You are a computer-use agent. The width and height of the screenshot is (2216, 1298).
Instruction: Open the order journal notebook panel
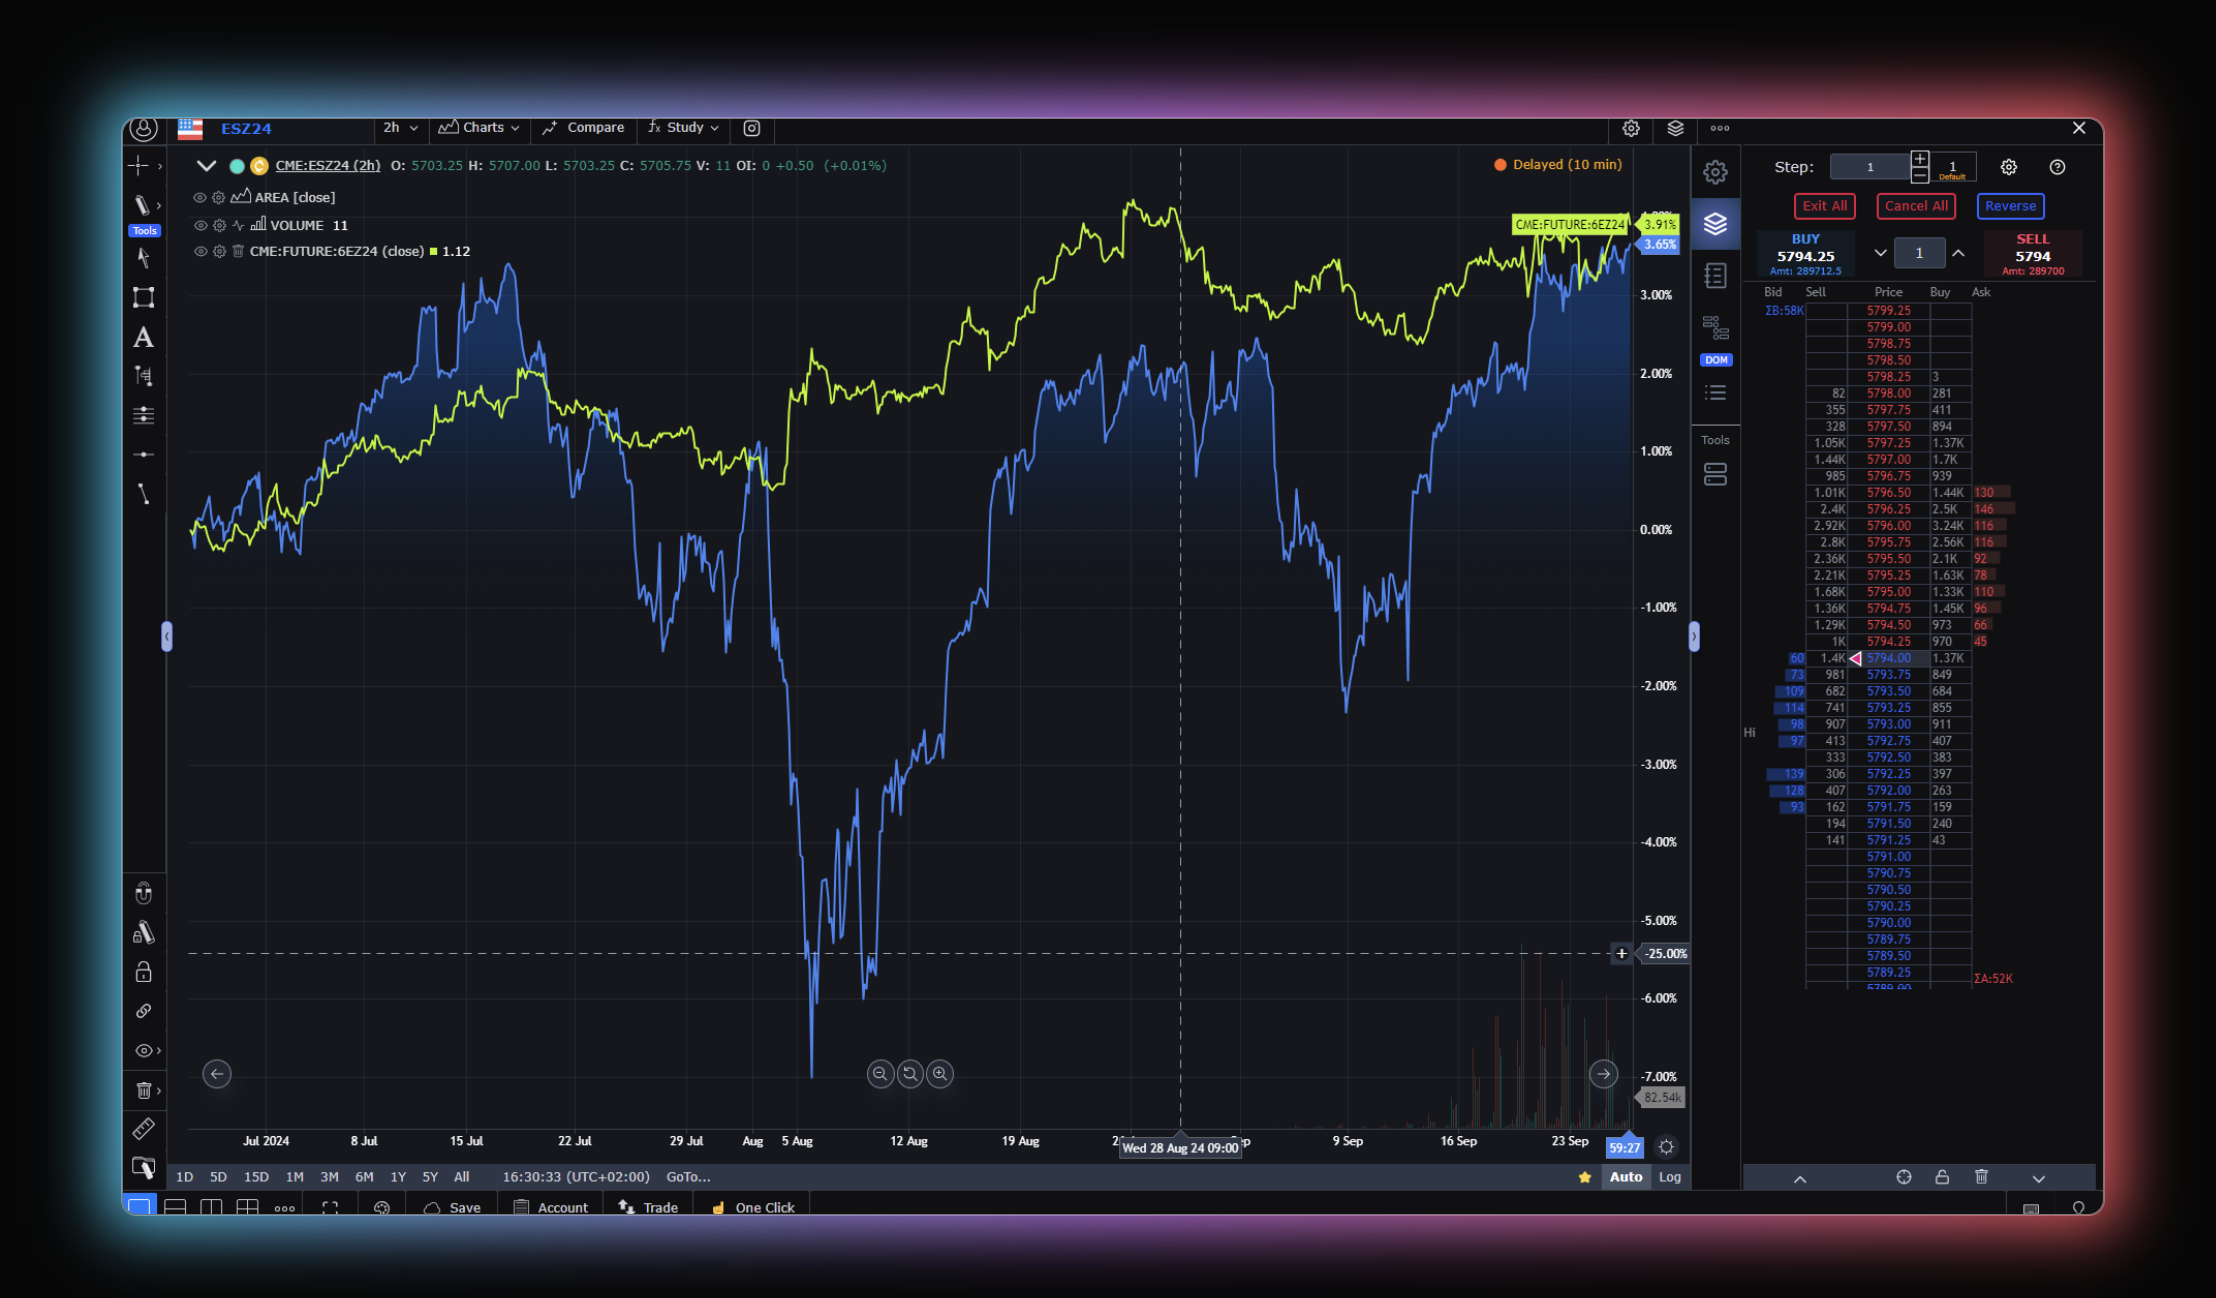click(x=1716, y=276)
